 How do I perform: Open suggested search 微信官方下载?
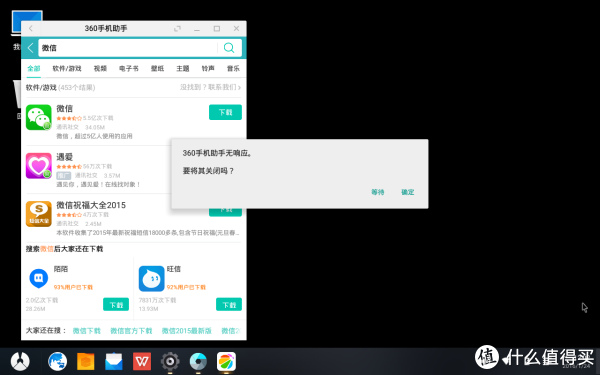[x=131, y=331]
